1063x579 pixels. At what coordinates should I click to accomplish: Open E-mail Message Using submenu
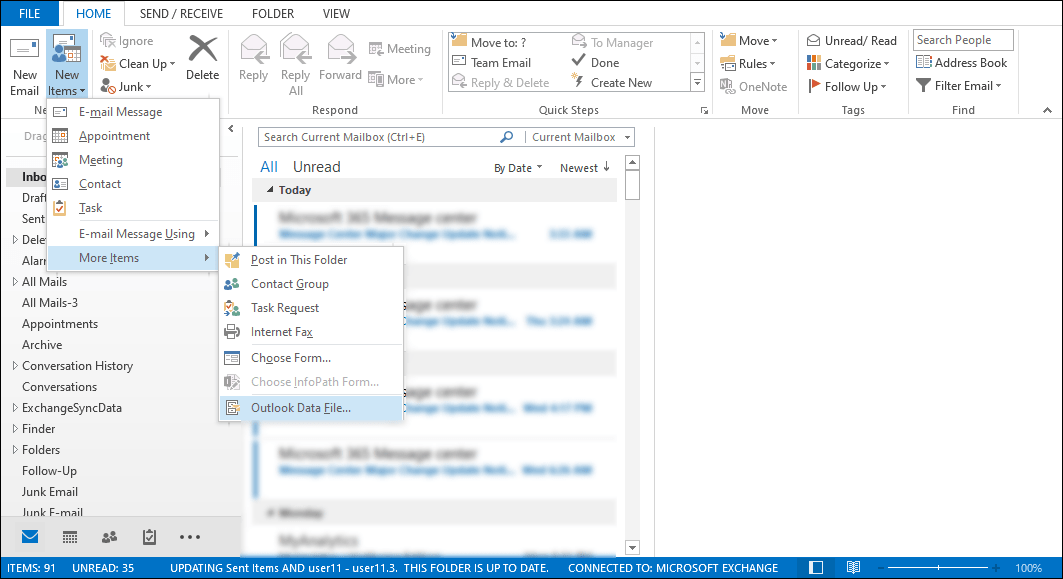(134, 234)
